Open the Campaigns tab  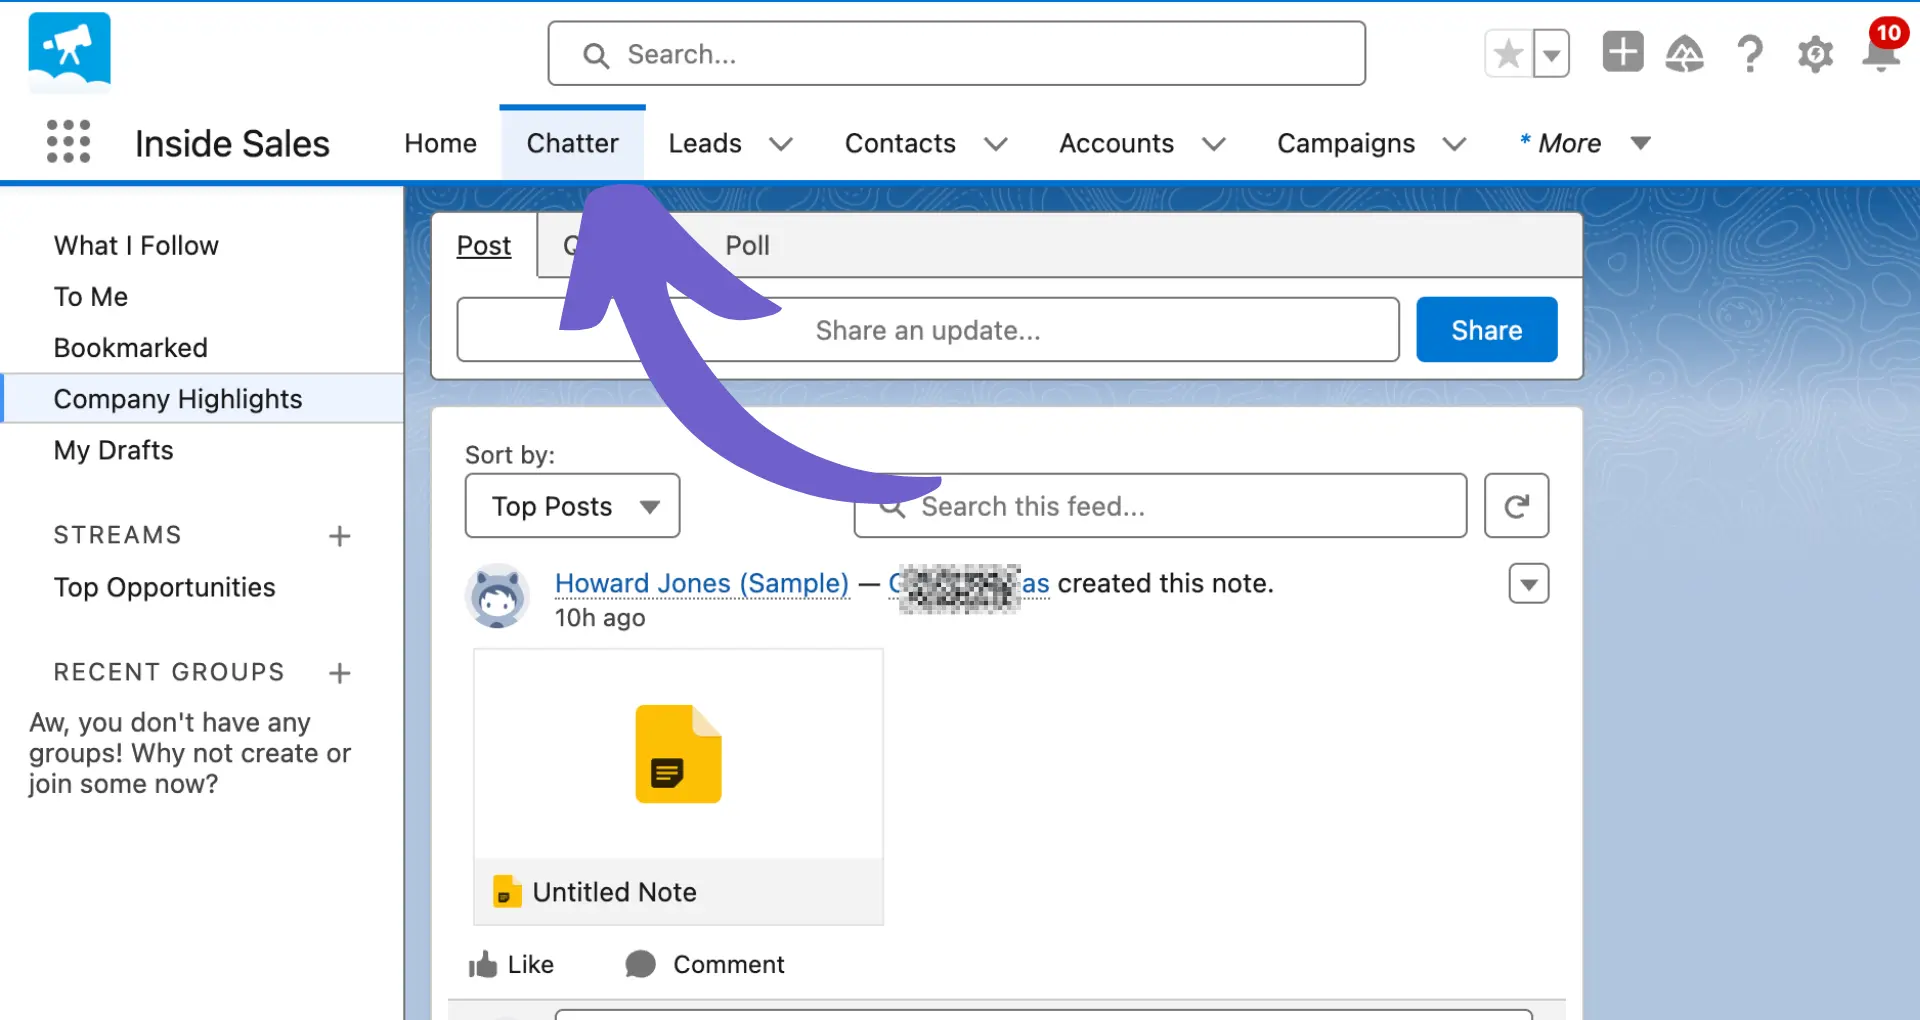pyautogui.click(x=1346, y=143)
